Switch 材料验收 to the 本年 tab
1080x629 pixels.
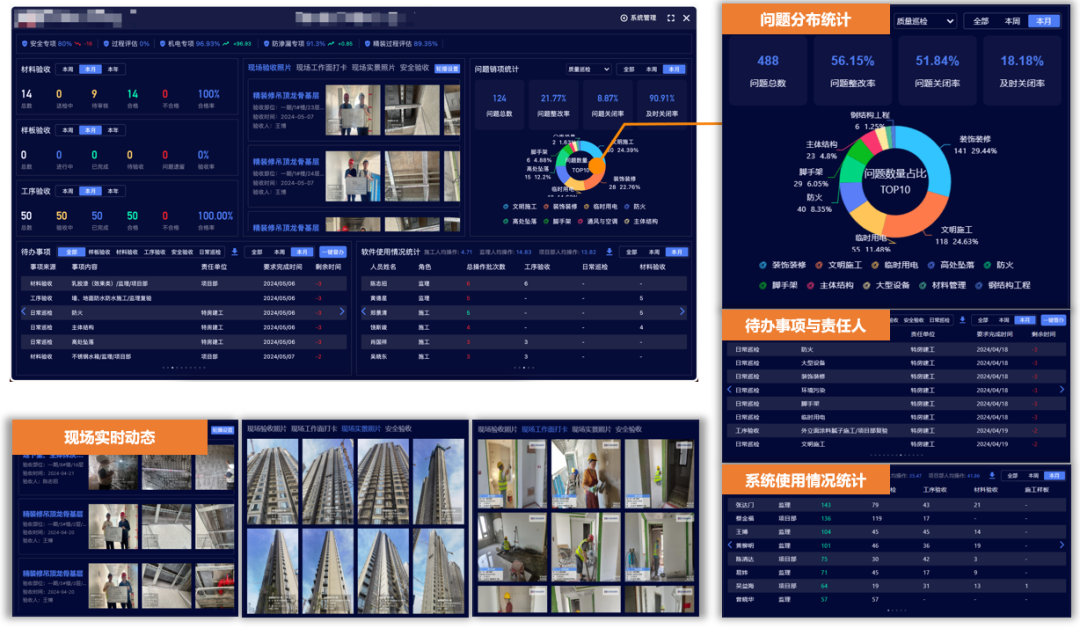(x=112, y=70)
